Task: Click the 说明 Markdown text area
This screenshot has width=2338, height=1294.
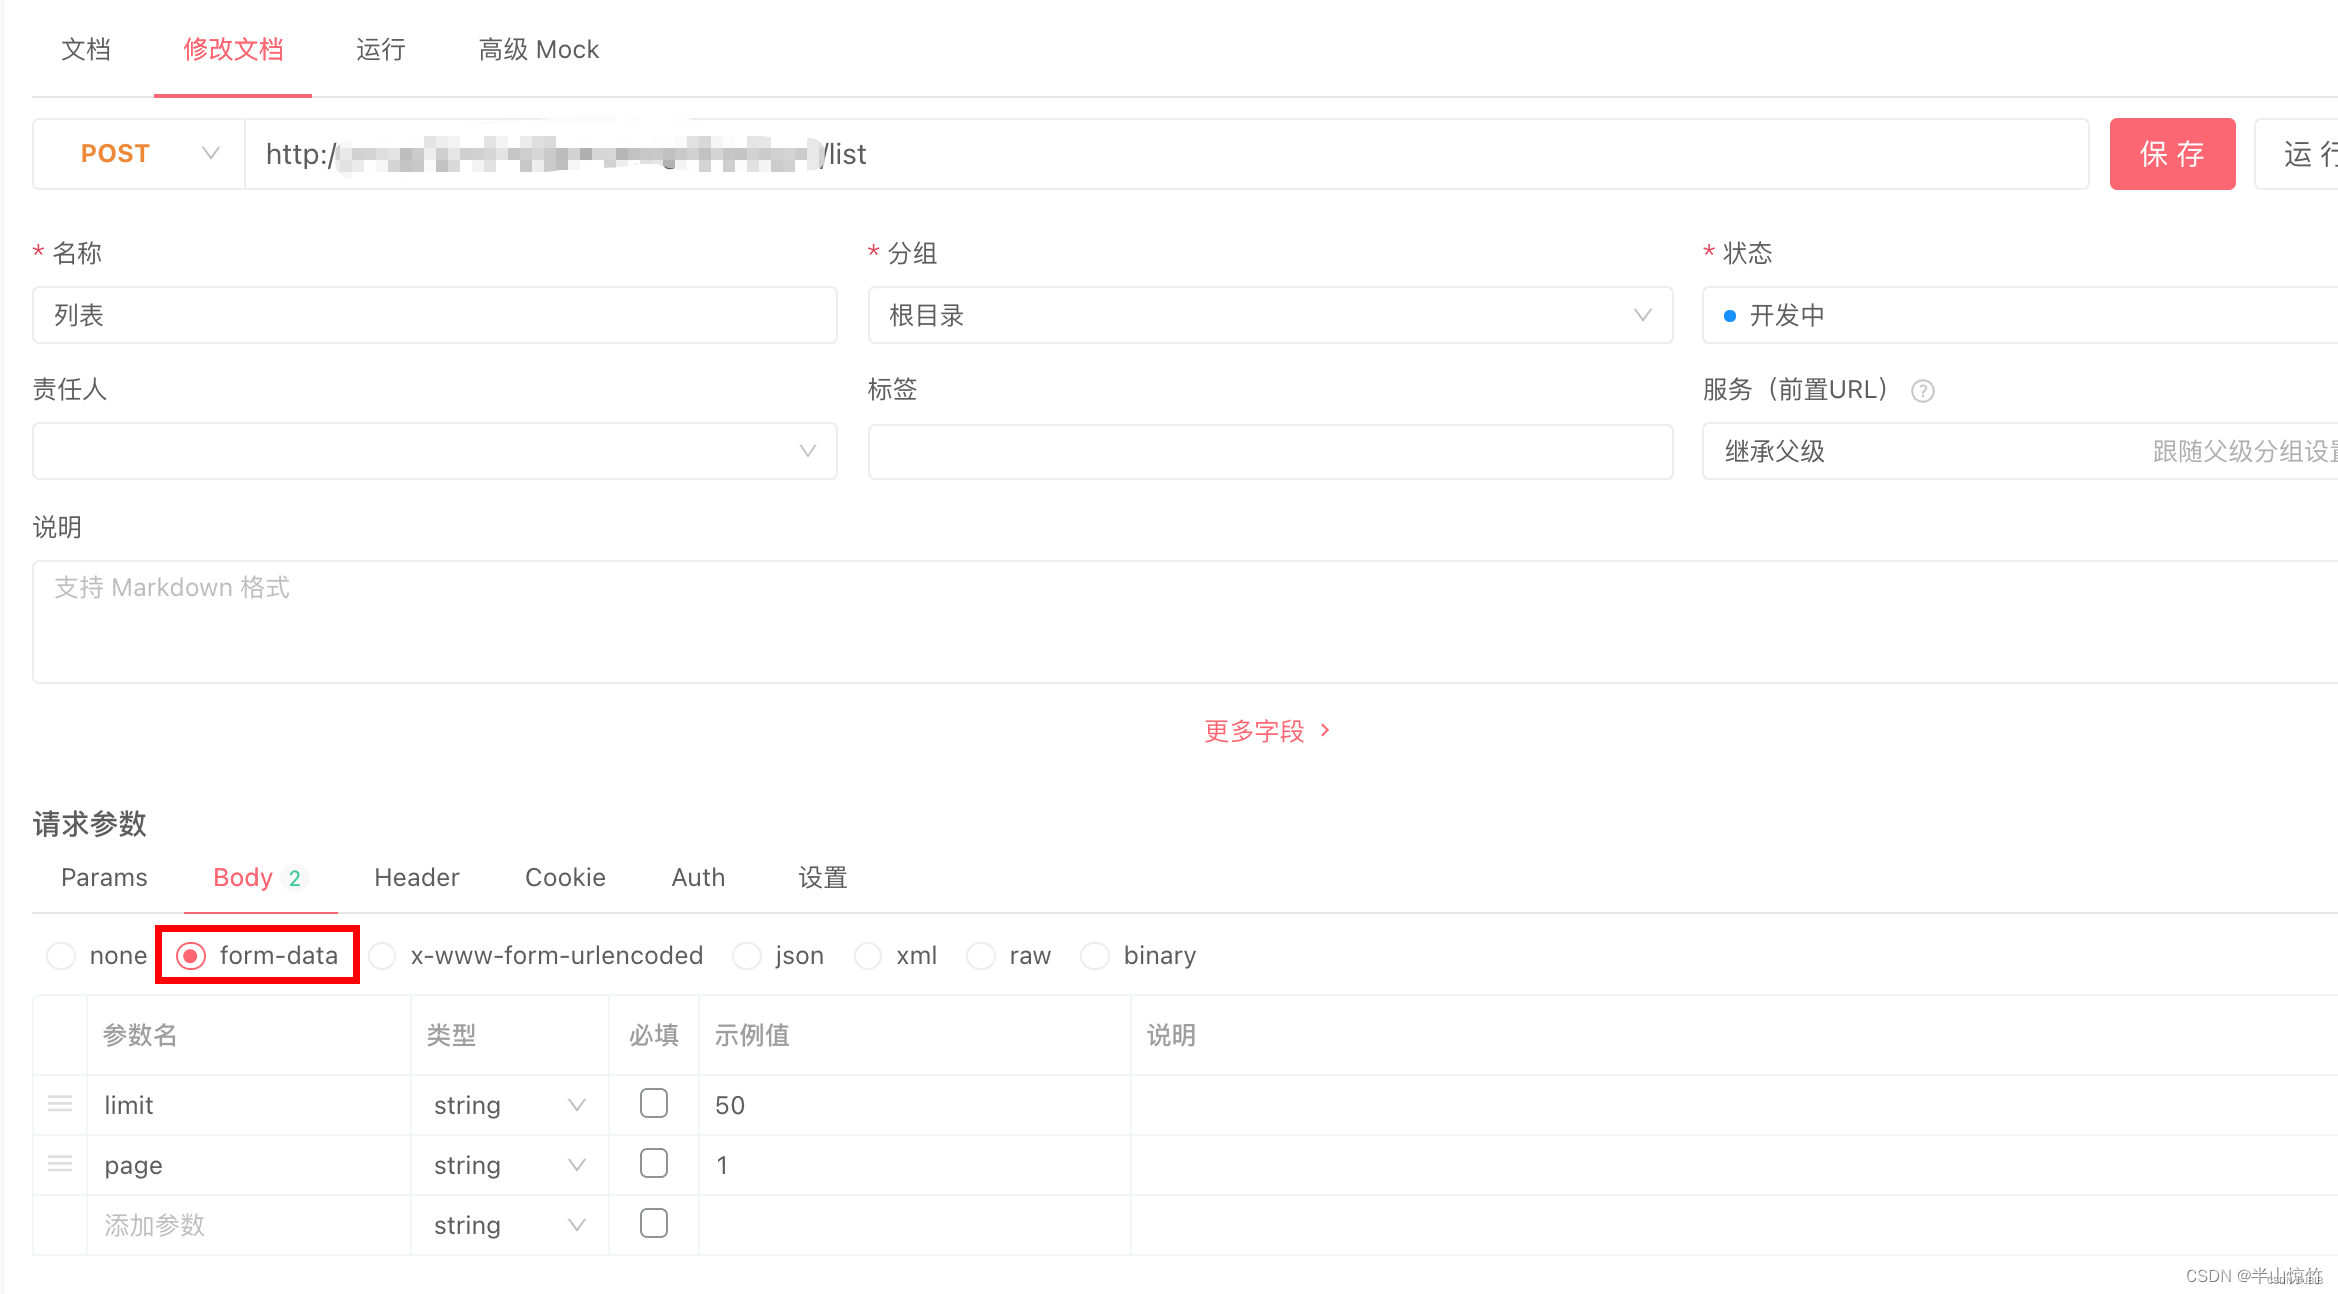Action: tap(1180, 622)
